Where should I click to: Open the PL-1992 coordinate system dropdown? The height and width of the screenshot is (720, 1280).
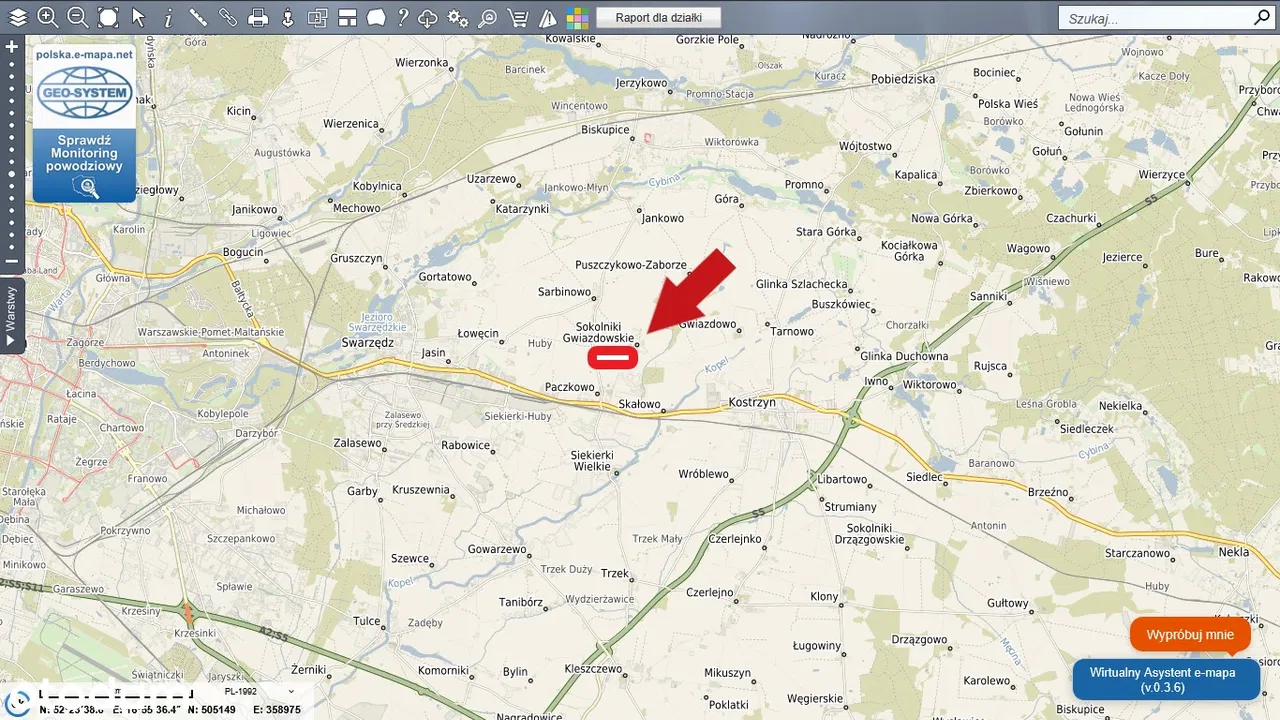point(260,691)
